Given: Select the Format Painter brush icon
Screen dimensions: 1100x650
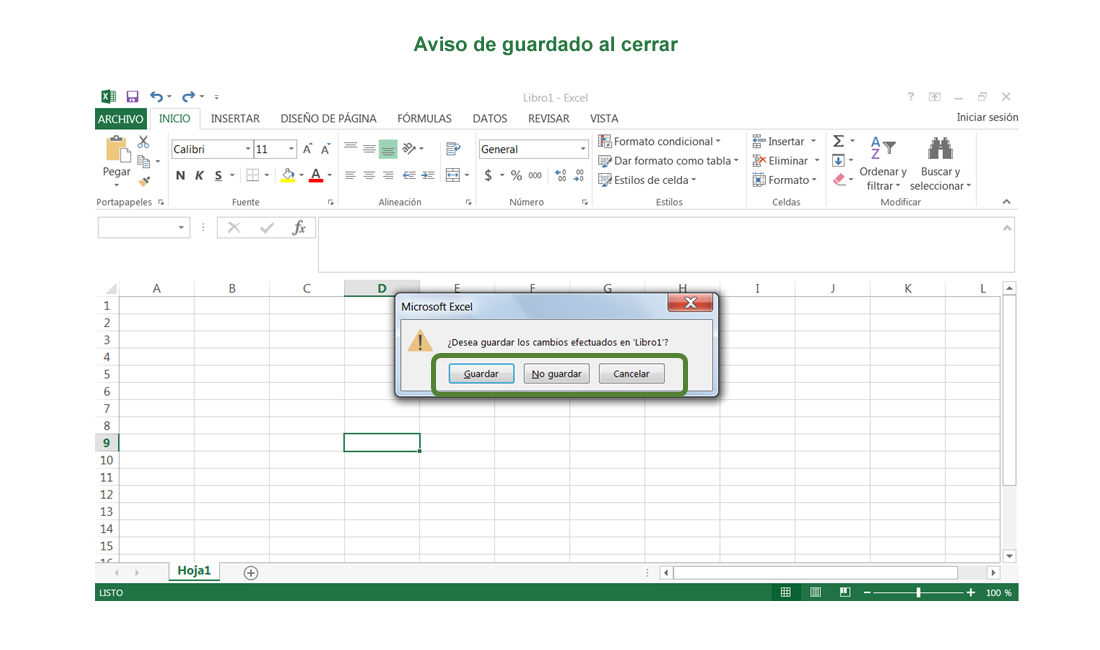Looking at the screenshot, I should pos(145,181).
